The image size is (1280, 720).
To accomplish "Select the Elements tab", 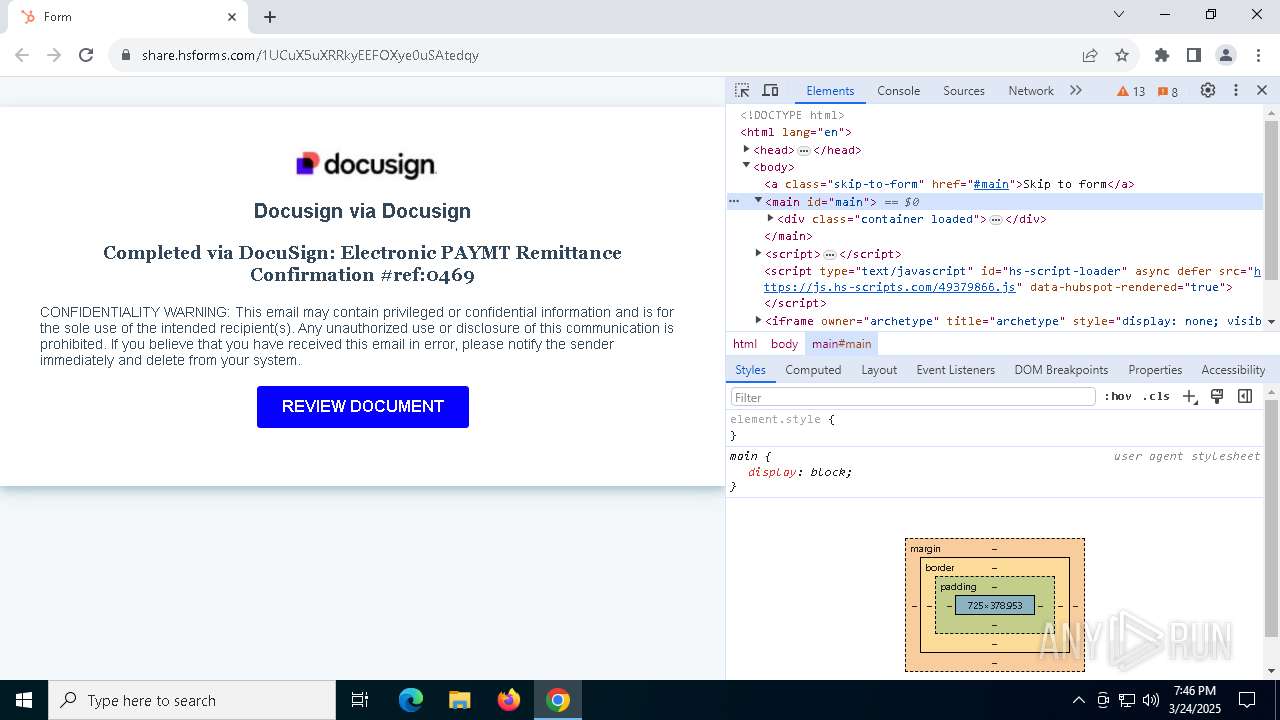I will (830, 90).
